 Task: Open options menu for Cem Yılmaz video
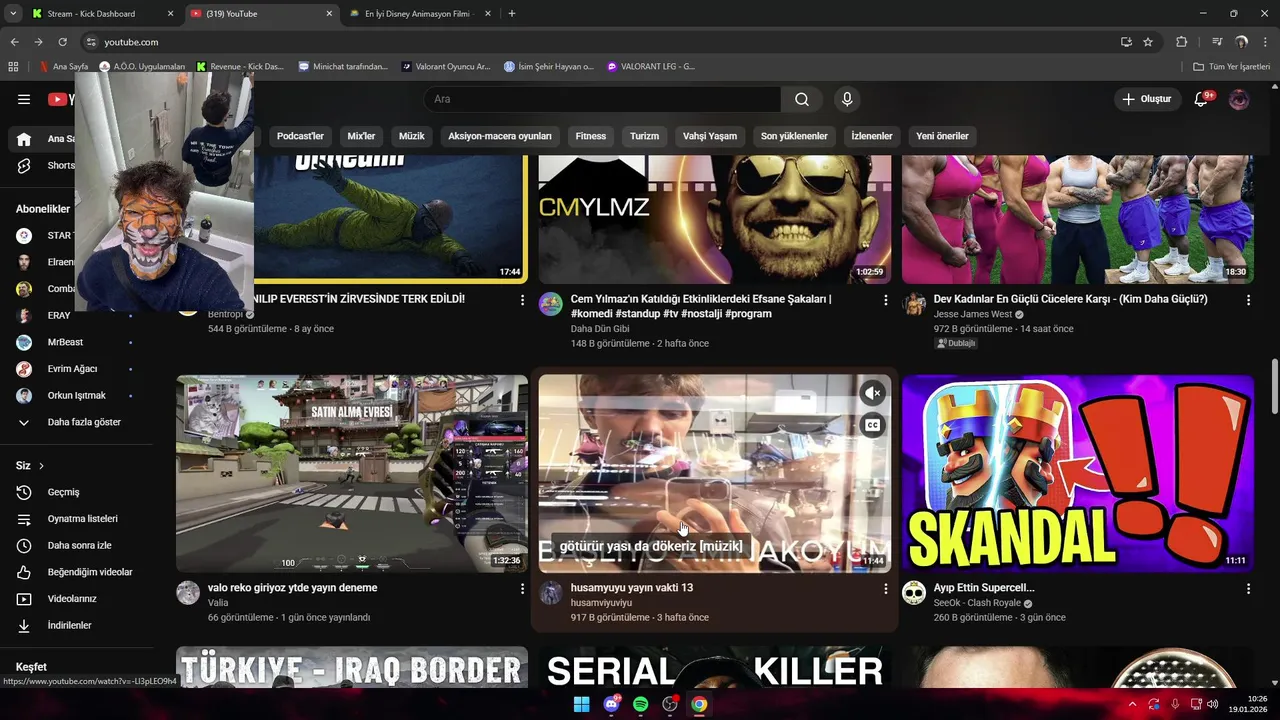pyautogui.click(x=885, y=300)
